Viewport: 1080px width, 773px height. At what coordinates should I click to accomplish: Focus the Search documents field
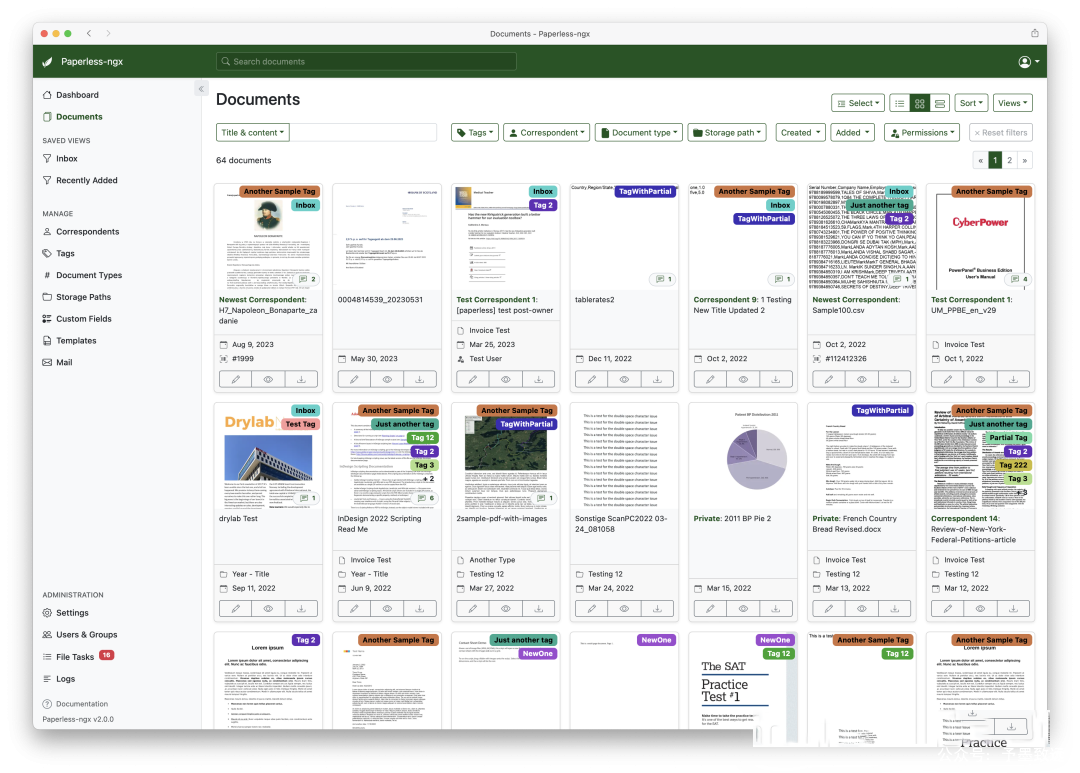[366, 62]
